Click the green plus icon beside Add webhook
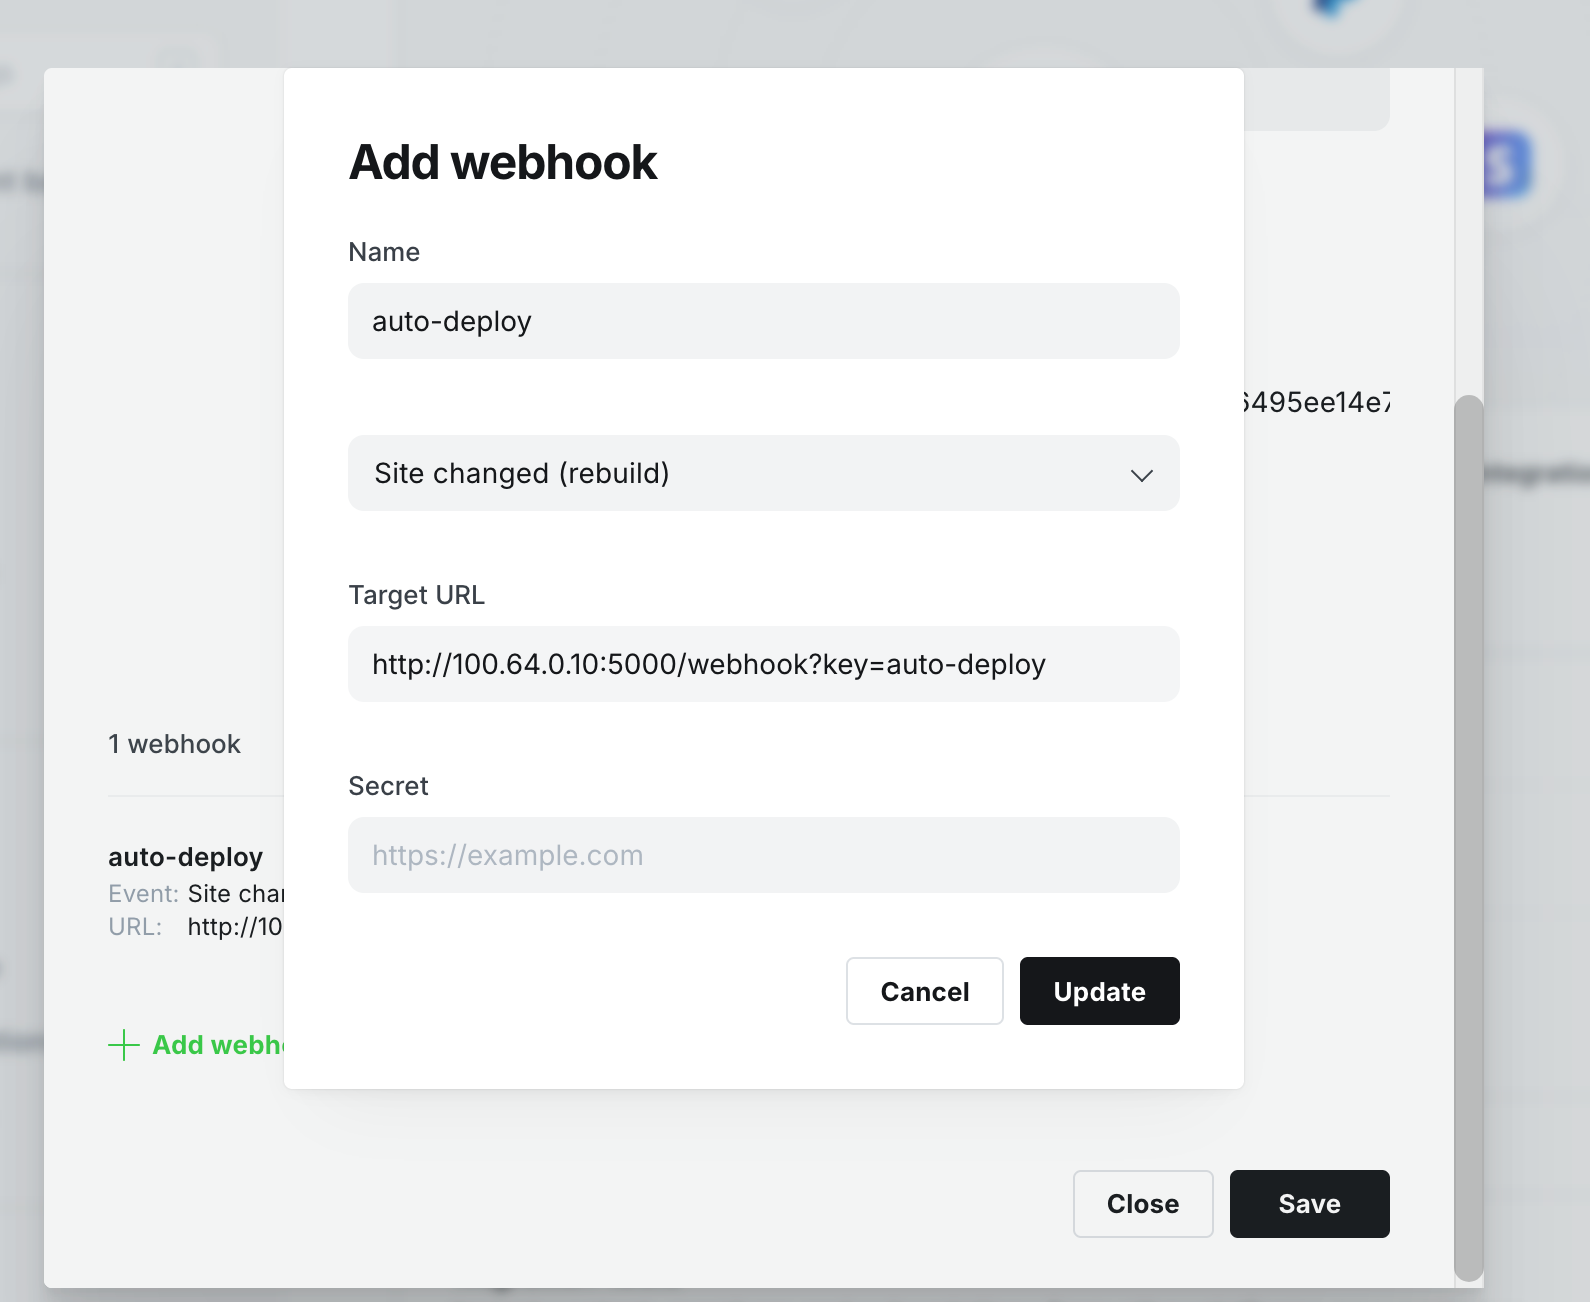1590x1302 pixels. pos(123,1045)
